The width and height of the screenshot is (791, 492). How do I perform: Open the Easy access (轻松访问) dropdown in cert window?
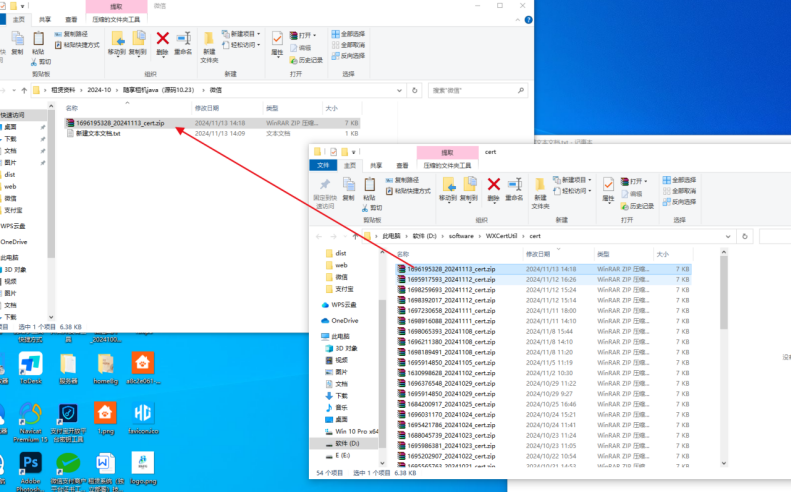(x=572, y=191)
